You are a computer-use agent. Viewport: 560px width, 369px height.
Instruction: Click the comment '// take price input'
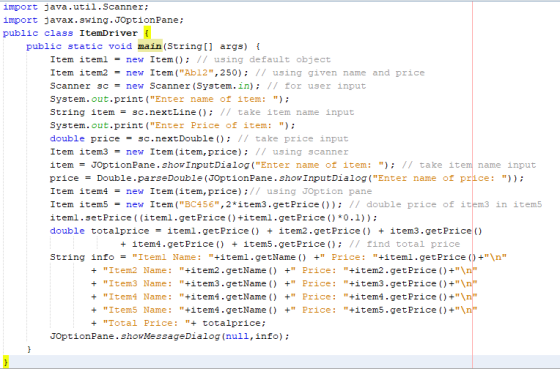[x=293, y=139]
